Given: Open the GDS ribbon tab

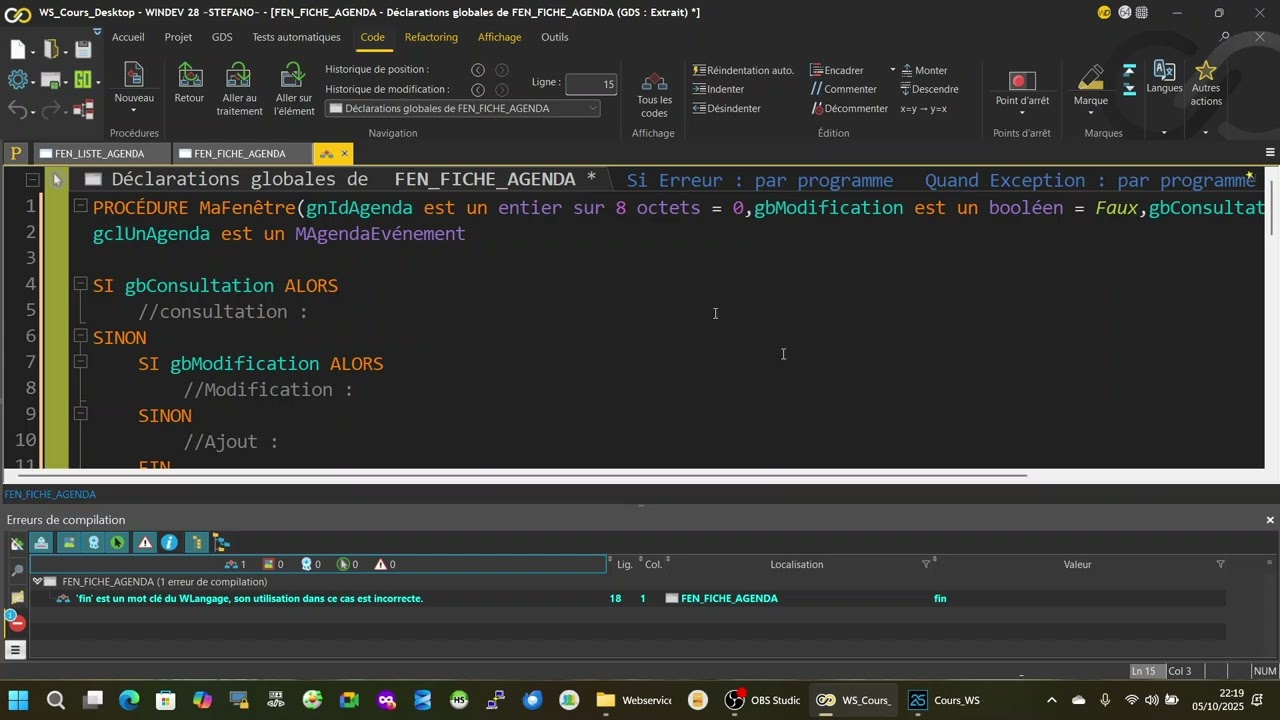Looking at the screenshot, I should 222,37.
